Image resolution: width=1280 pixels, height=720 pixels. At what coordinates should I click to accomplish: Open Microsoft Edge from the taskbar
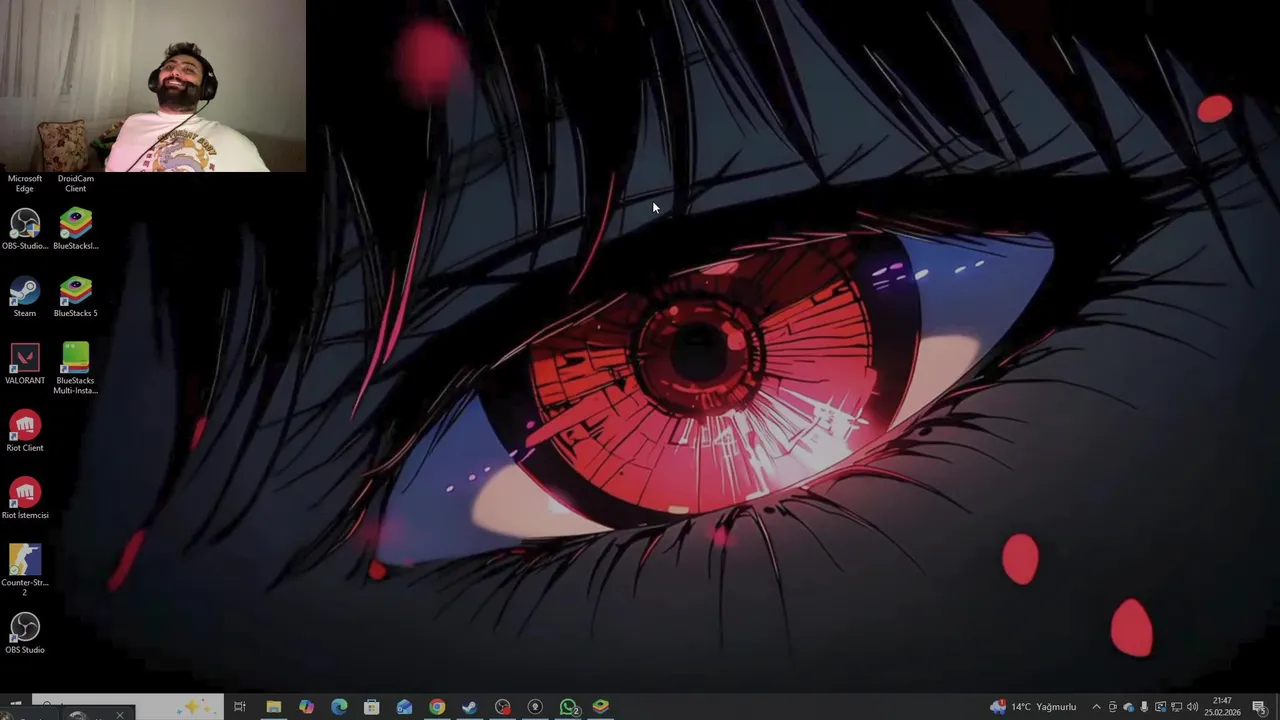tap(339, 707)
